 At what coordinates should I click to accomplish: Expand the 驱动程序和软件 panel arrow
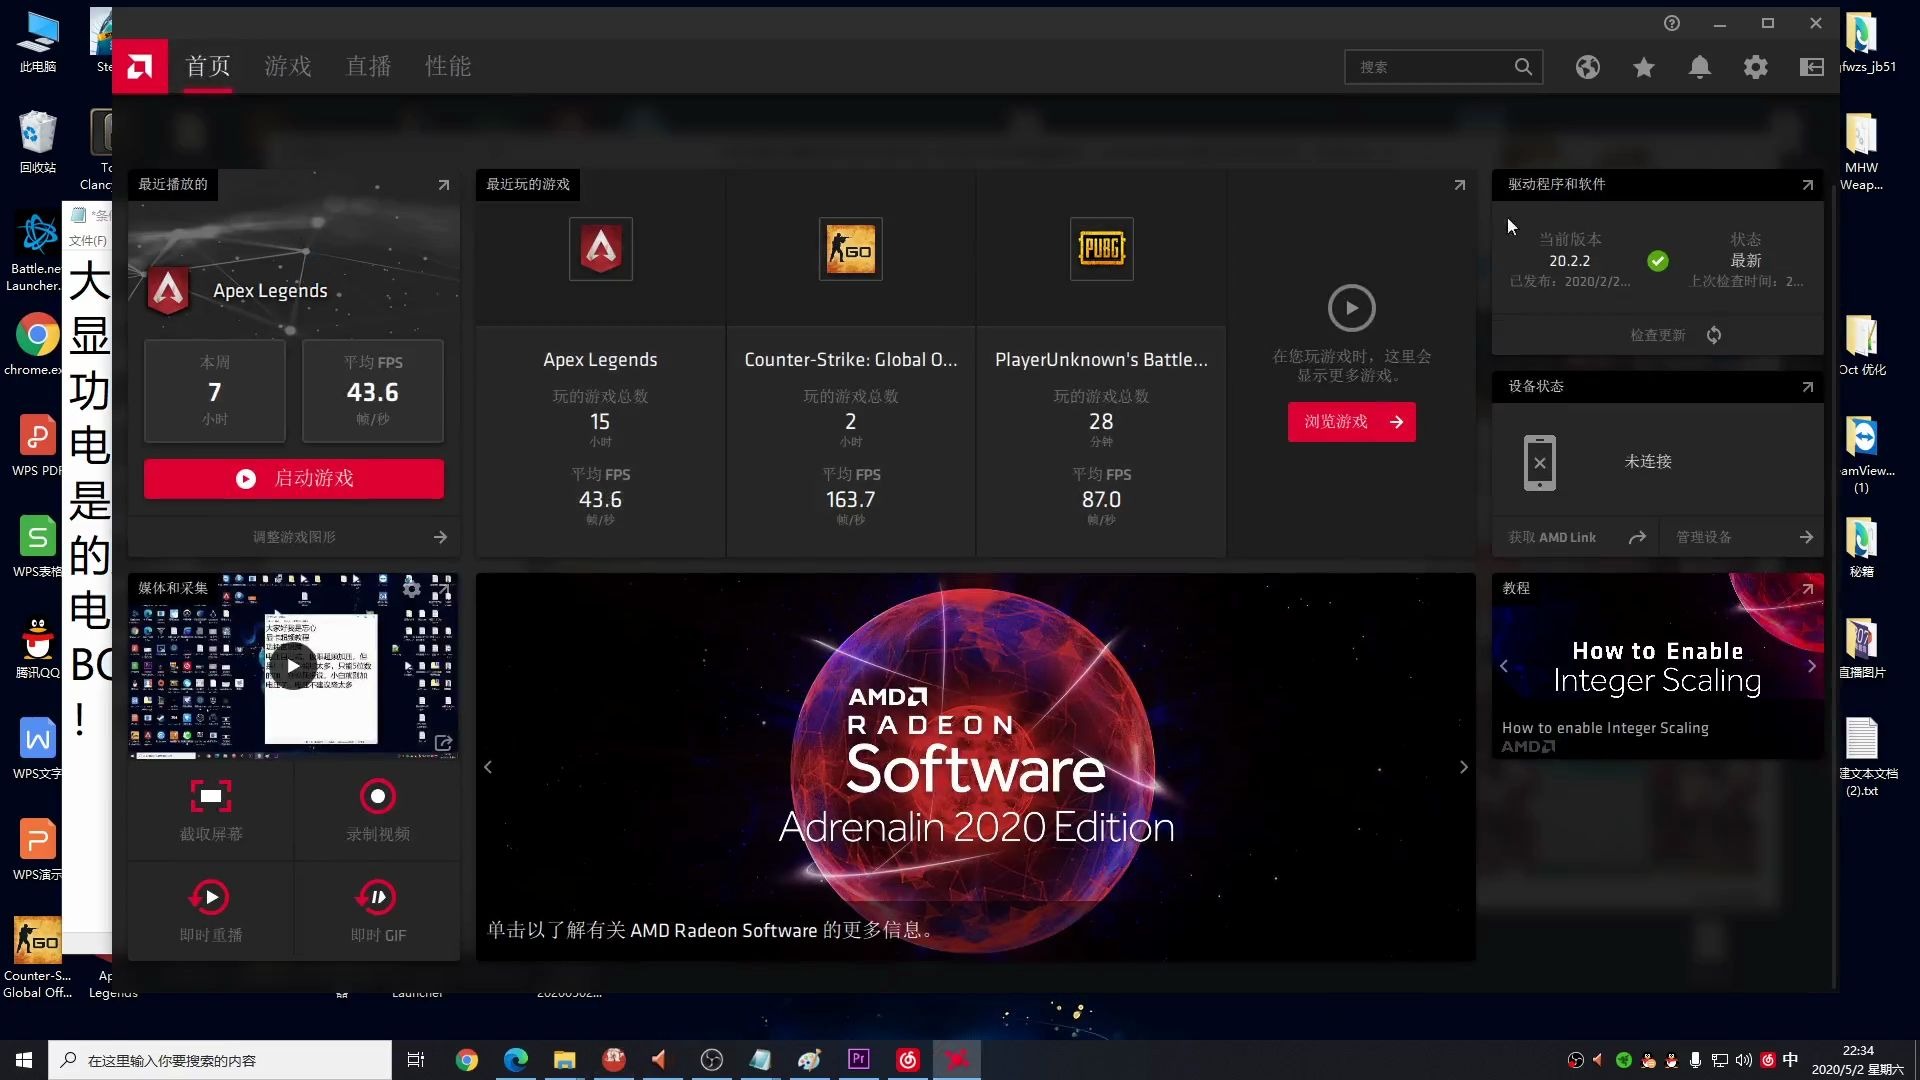point(1808,185)
